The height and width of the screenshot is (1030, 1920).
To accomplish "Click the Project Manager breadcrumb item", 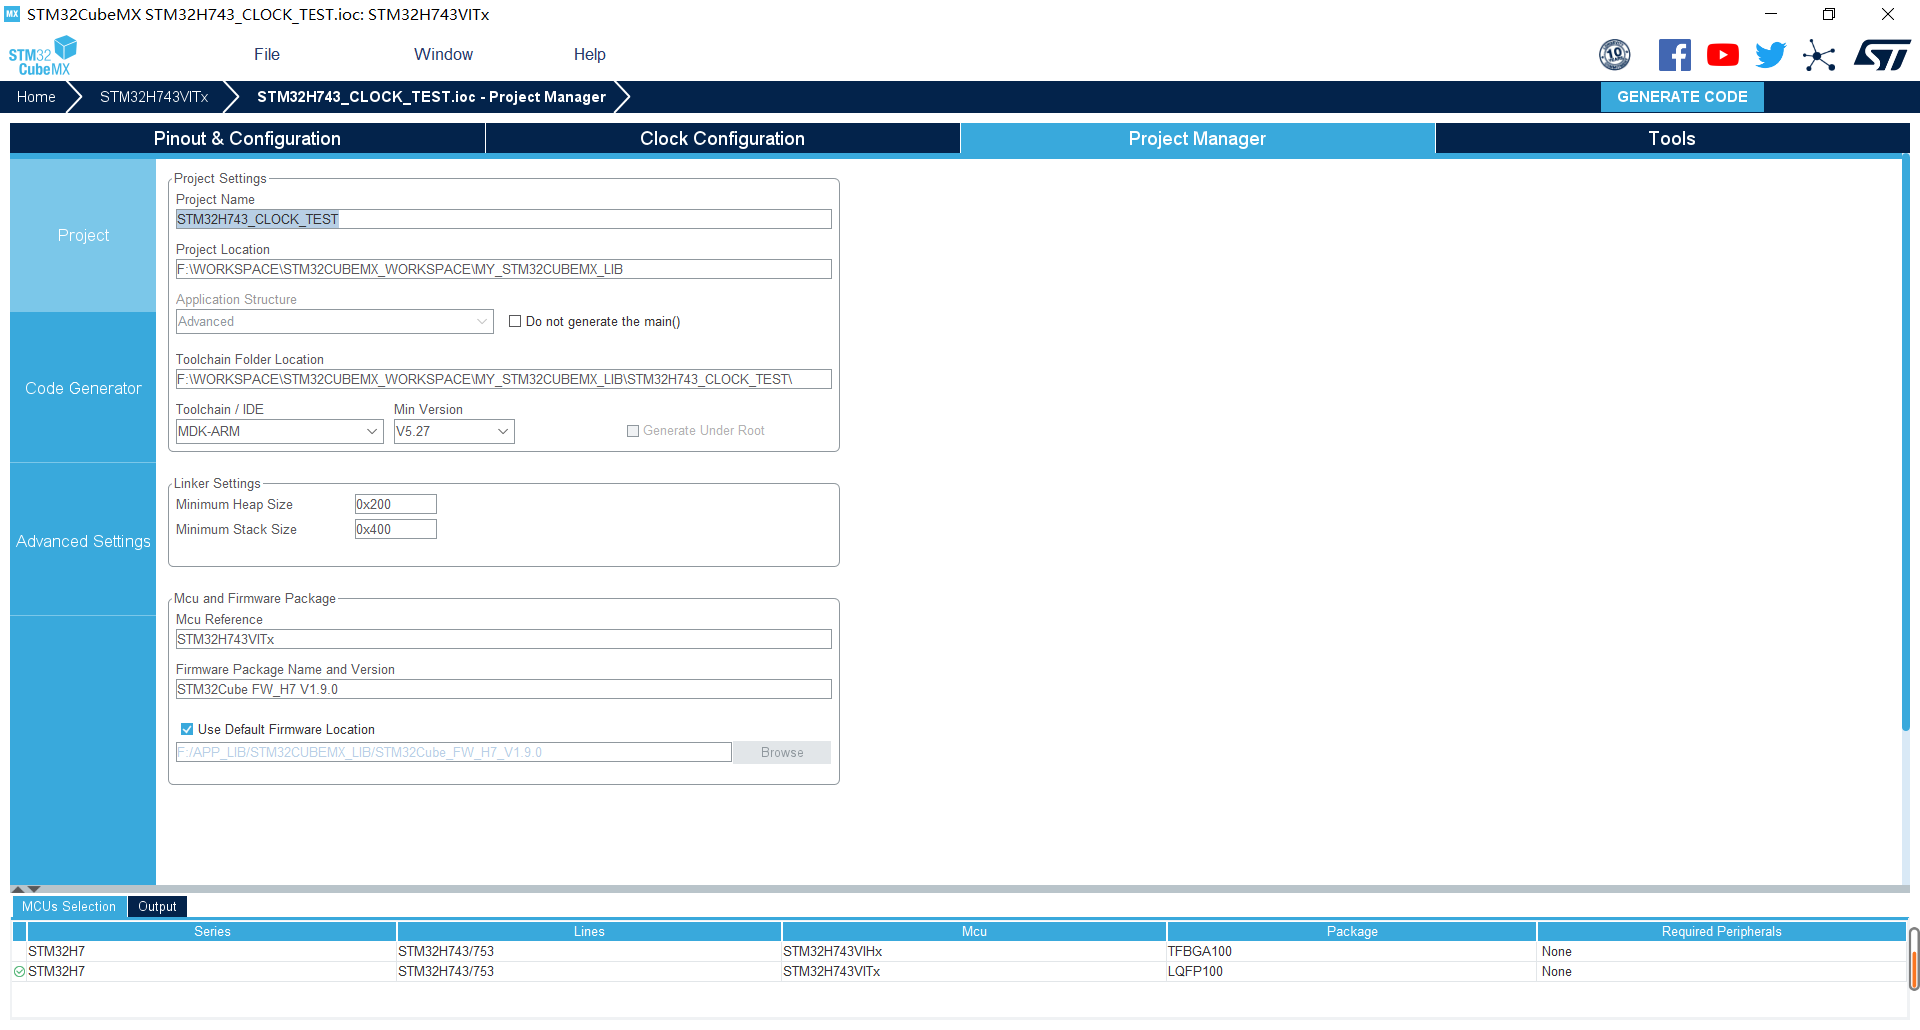I will pyautogui.click(x=431, y=97).
